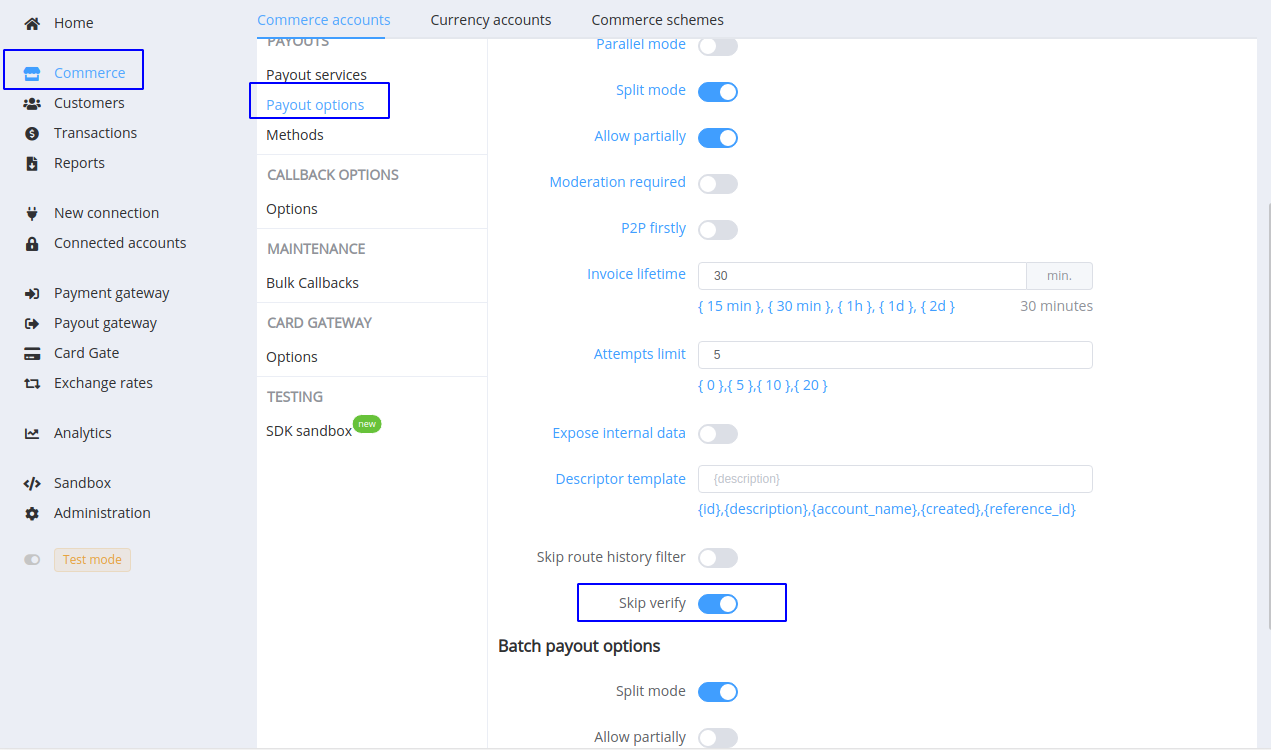Screen dimensions: 1271x750
Task: Turn off the Skip verify switch
Action: point(718,604)
